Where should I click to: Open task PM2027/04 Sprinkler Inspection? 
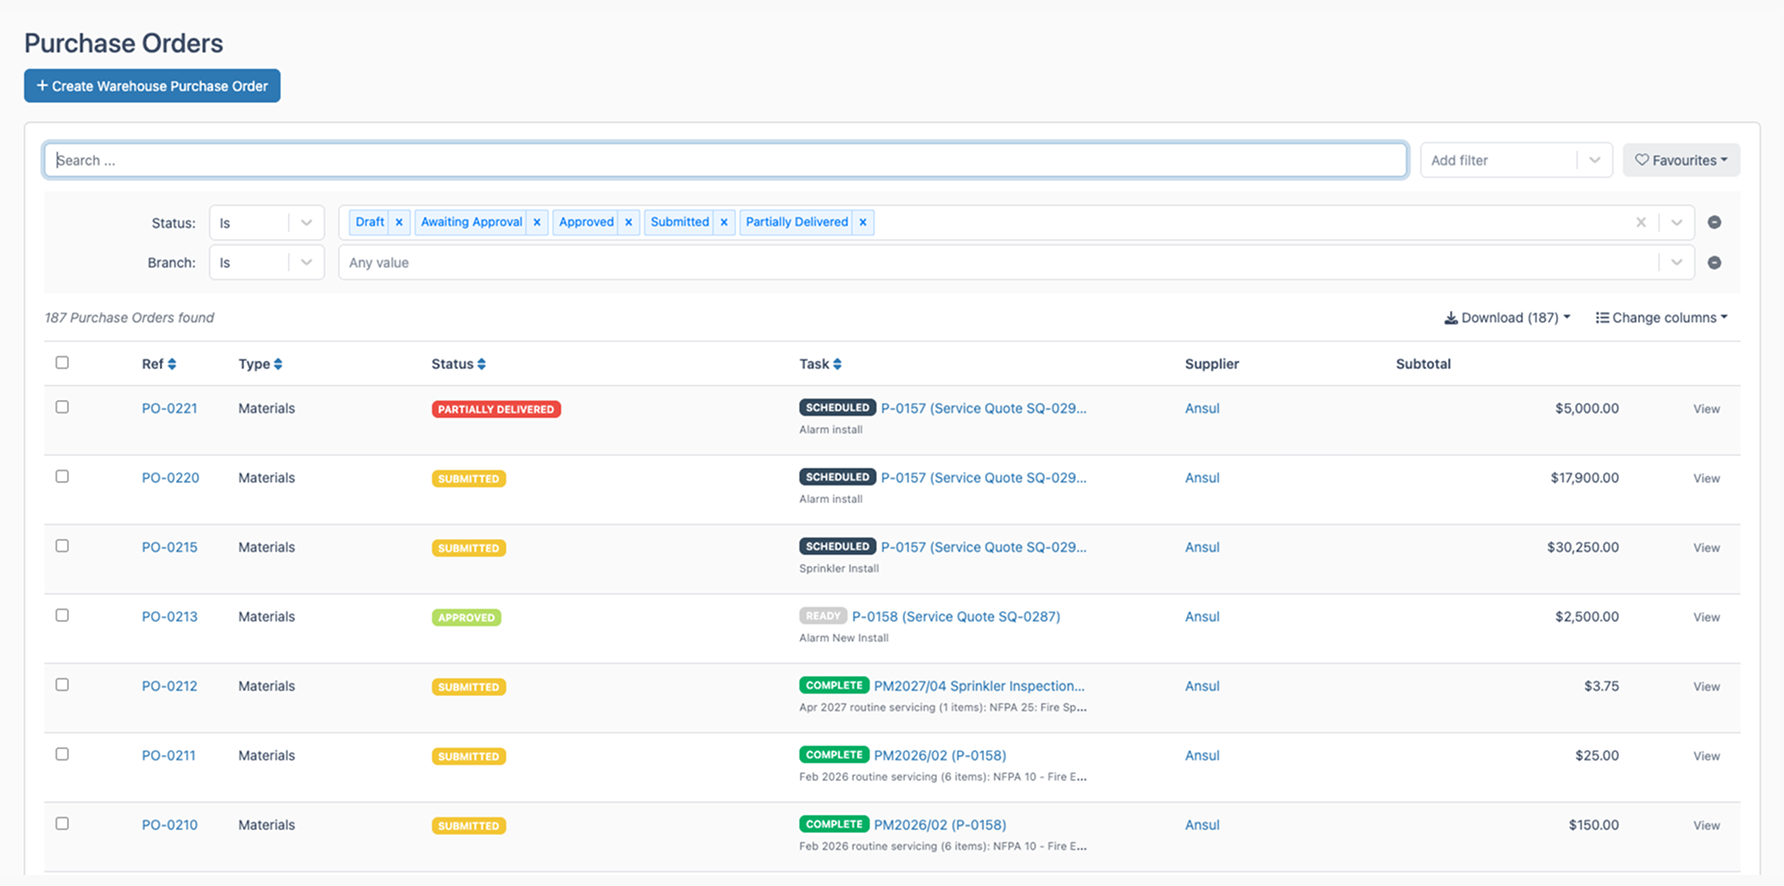coord(979,686)
